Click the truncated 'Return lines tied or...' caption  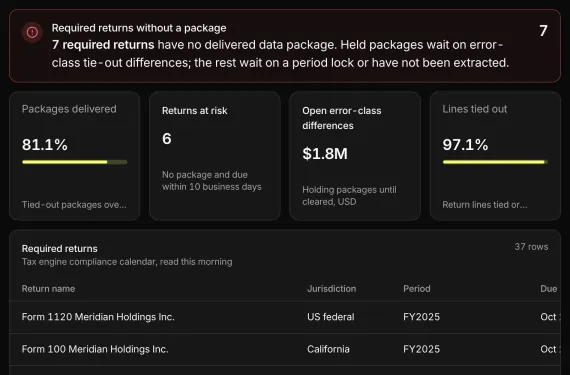[x=485, y=205]
